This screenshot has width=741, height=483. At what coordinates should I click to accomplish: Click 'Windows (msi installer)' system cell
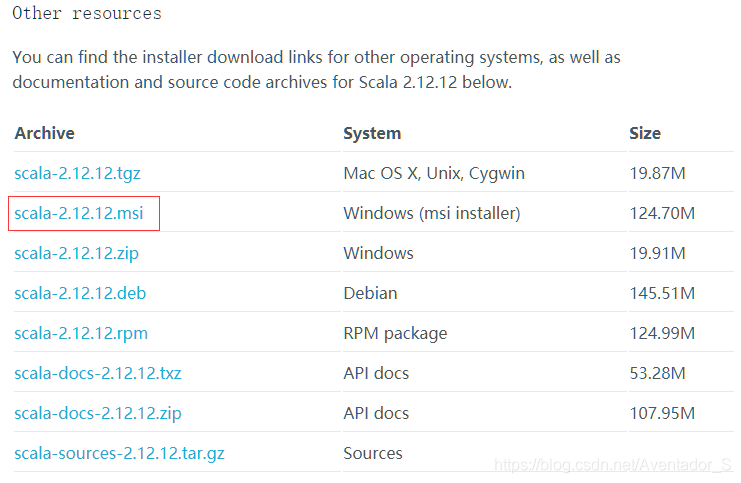click(432, 213)
